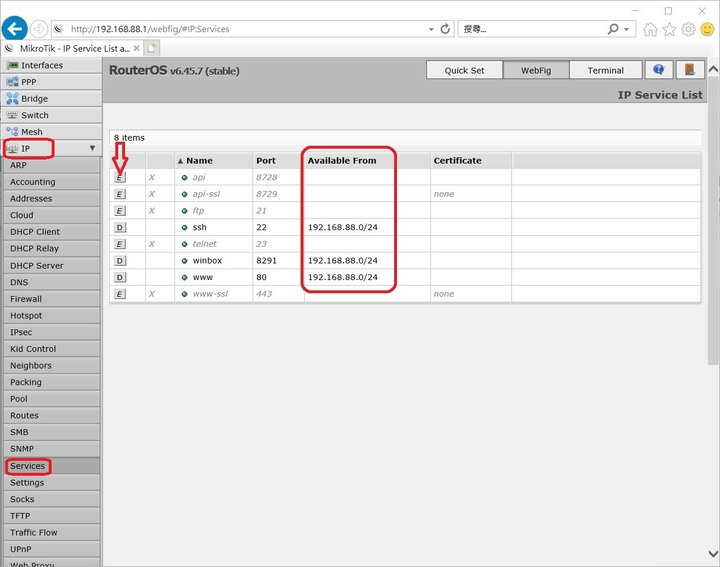
Task: Open DHCP Client submenu
Action: click(51, 232)
